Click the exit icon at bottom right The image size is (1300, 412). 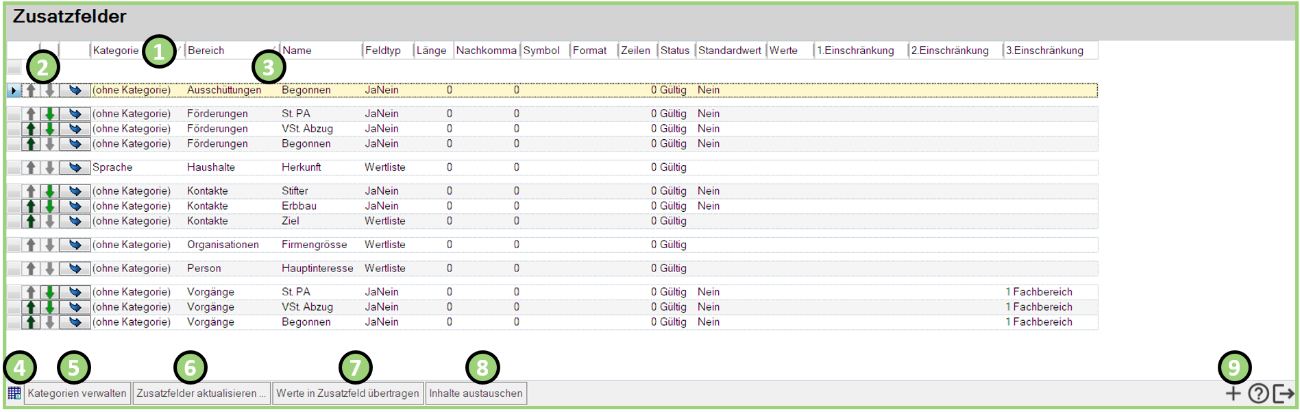pyautogui.click(x=1284, y=394)
